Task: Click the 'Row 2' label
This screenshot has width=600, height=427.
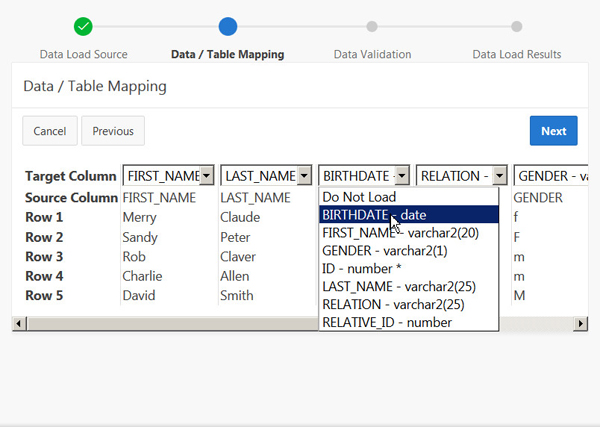Action: tap(44, 237)
